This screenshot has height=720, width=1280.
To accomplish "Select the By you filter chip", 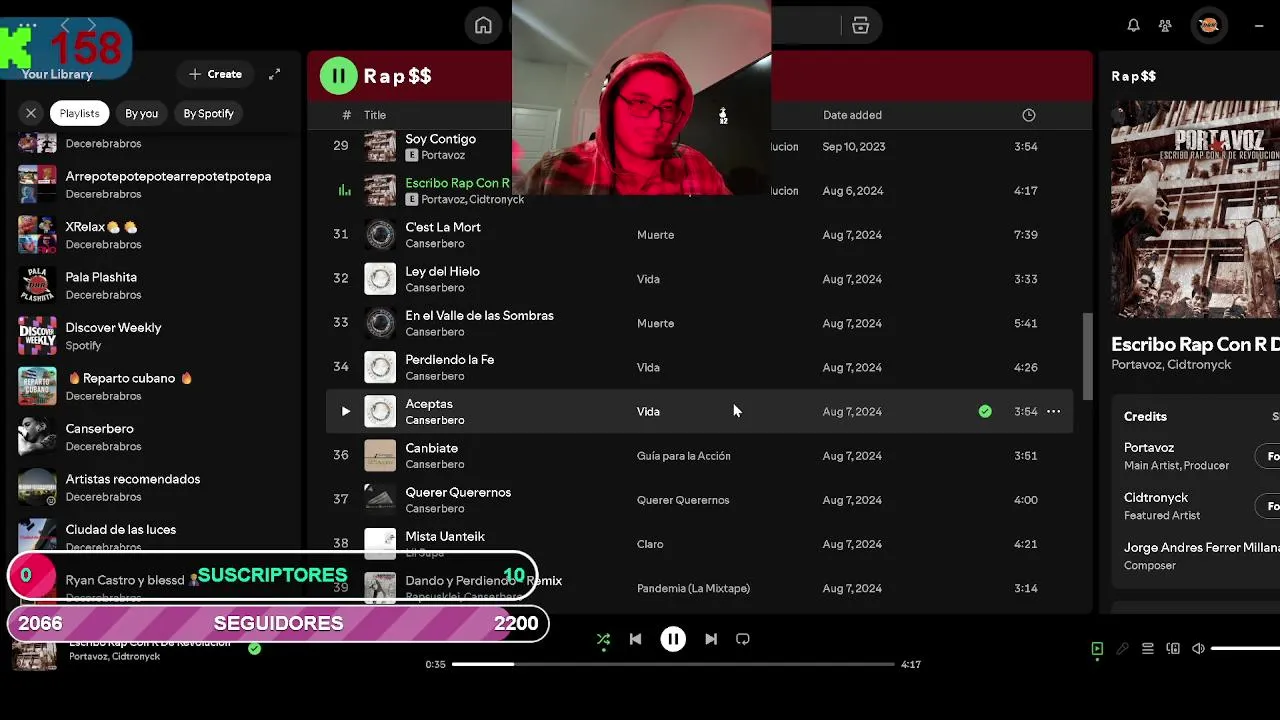I will point(141,113).
